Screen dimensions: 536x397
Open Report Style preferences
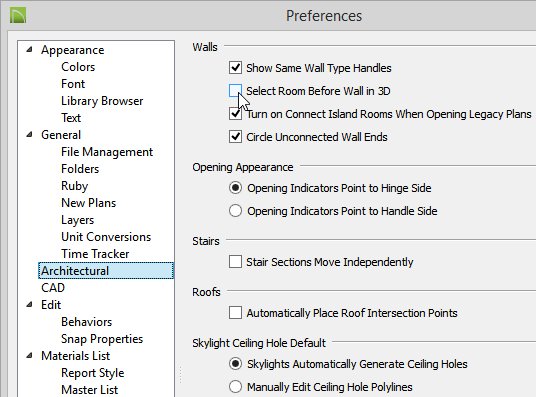tap(93, 373)
